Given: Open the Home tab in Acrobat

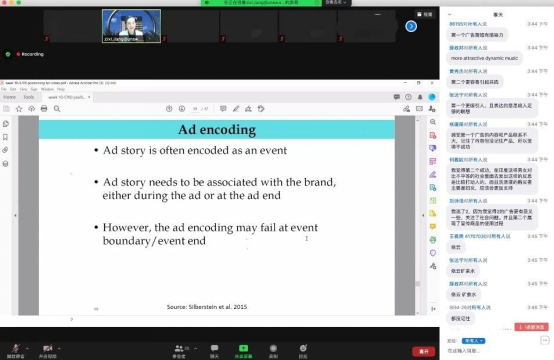Looking at the screenshot, I should (x=10, y=97).
